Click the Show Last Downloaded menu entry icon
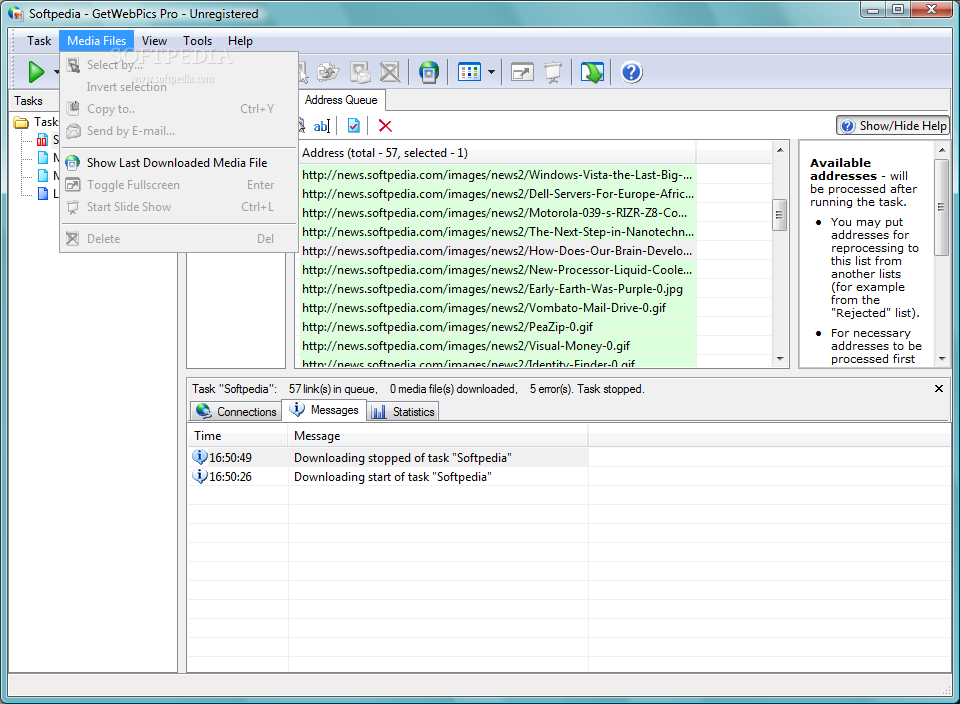This screenshot has height=704, width=960. (73, 163)
